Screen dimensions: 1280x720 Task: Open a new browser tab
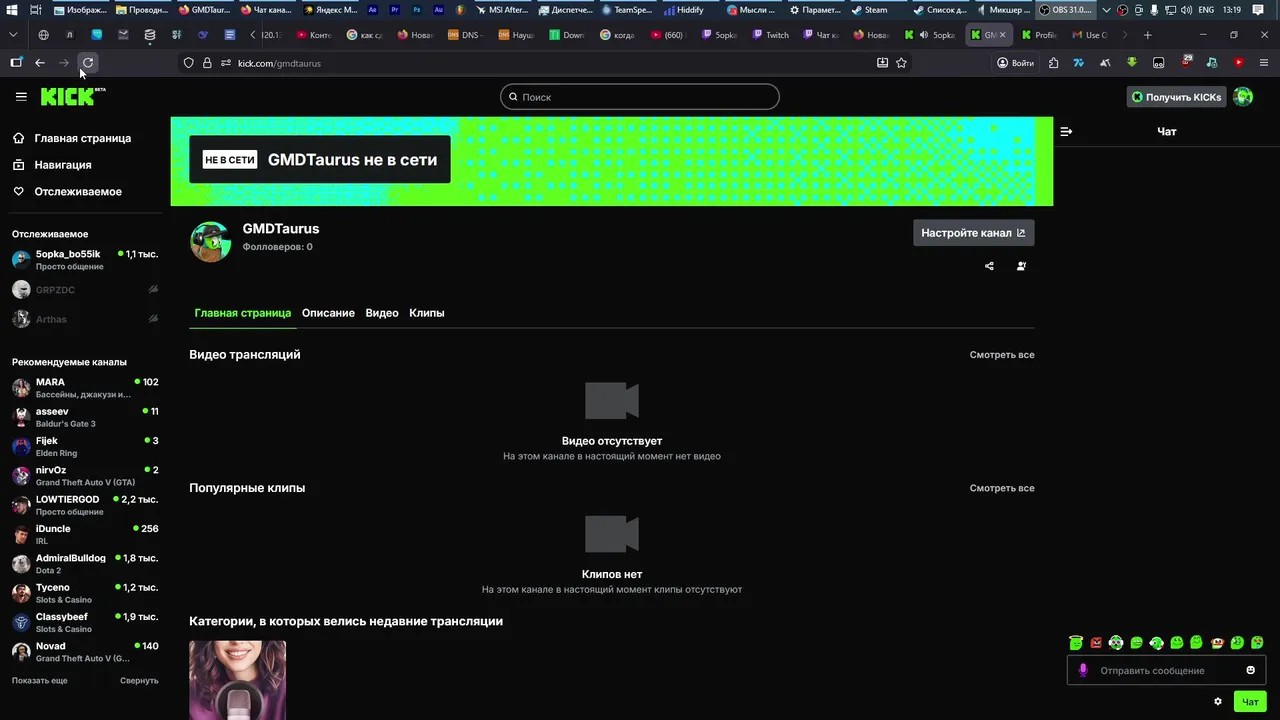click(x=1147, y=34)
